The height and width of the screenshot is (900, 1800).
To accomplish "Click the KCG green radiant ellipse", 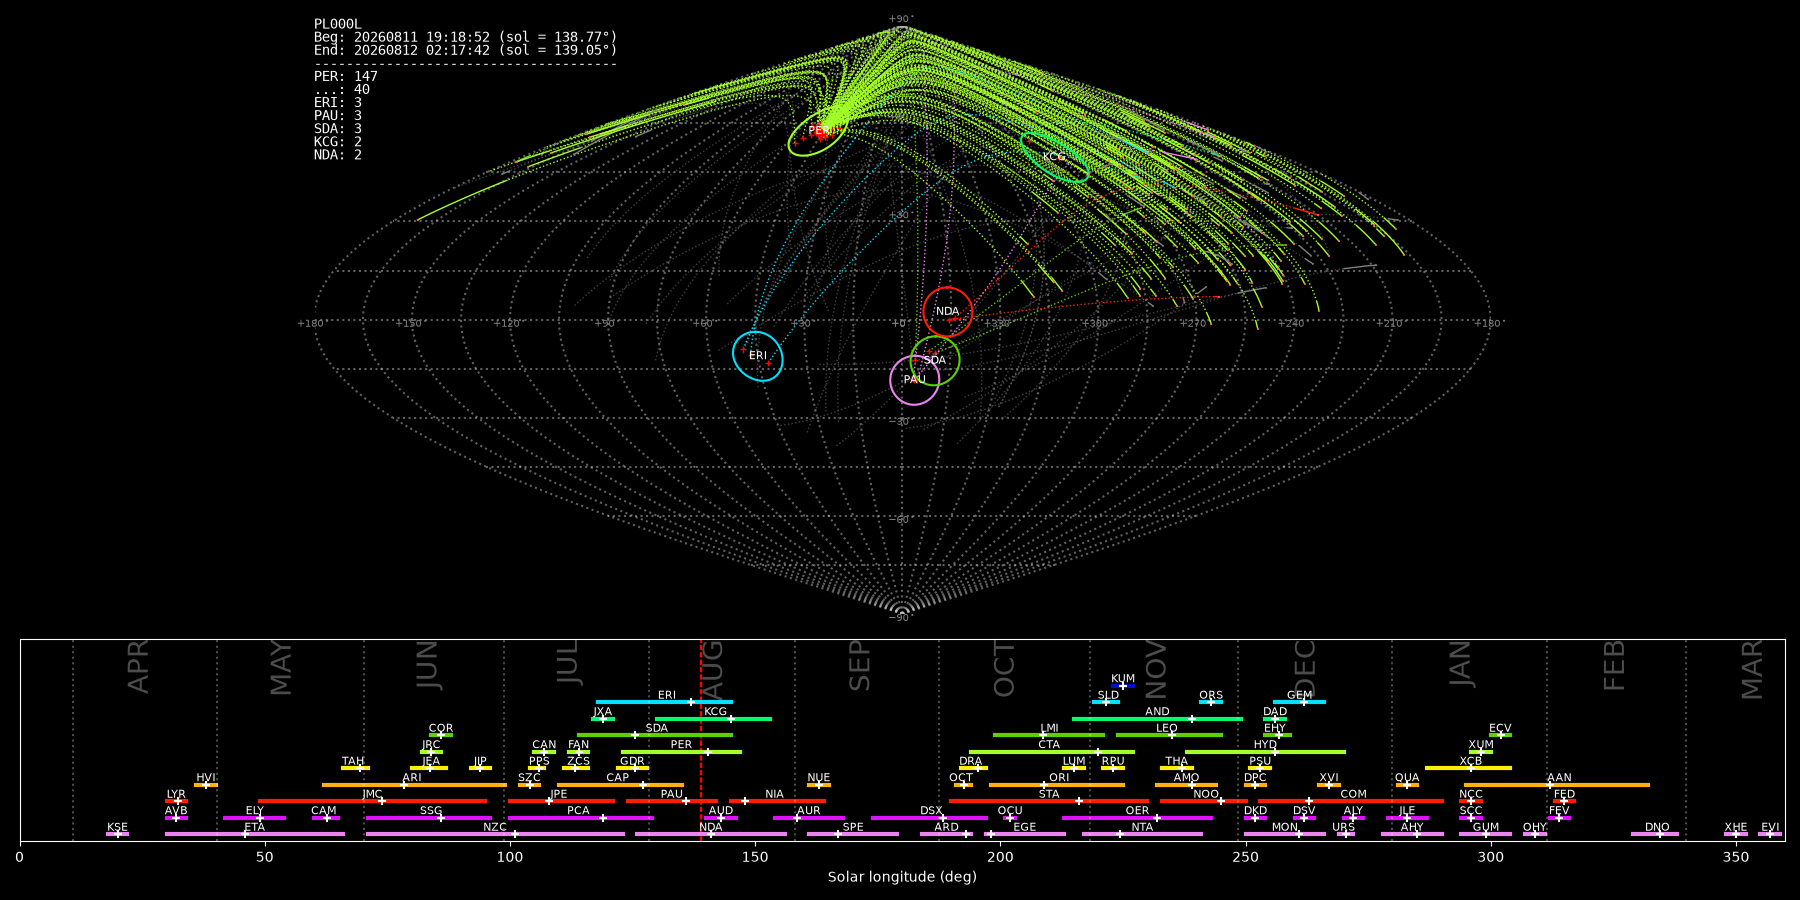I will [x=1055, y=157].
